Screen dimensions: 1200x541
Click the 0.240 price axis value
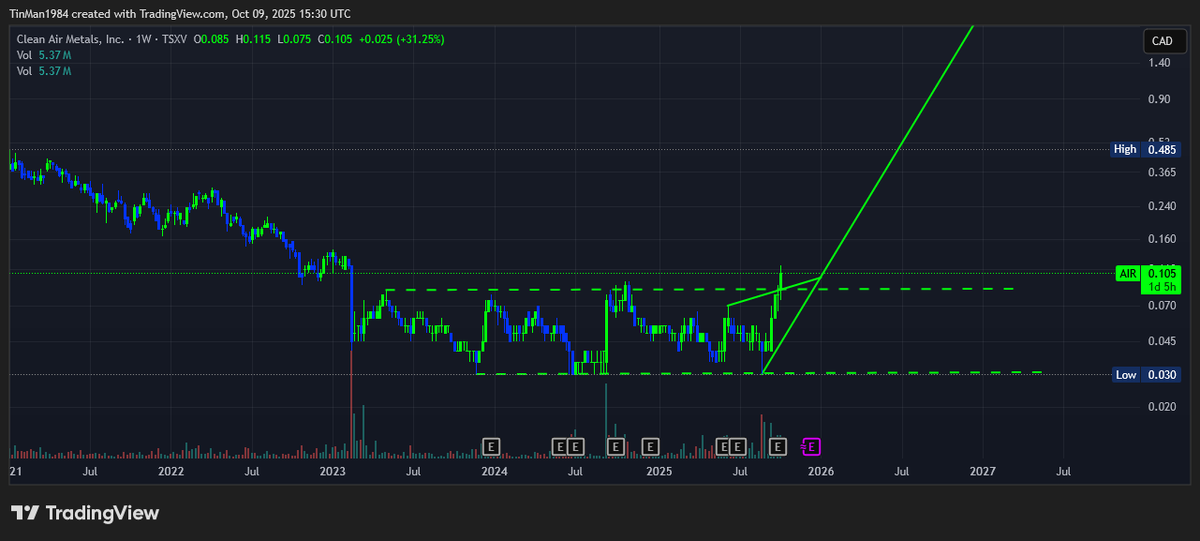pos(1162,206)
